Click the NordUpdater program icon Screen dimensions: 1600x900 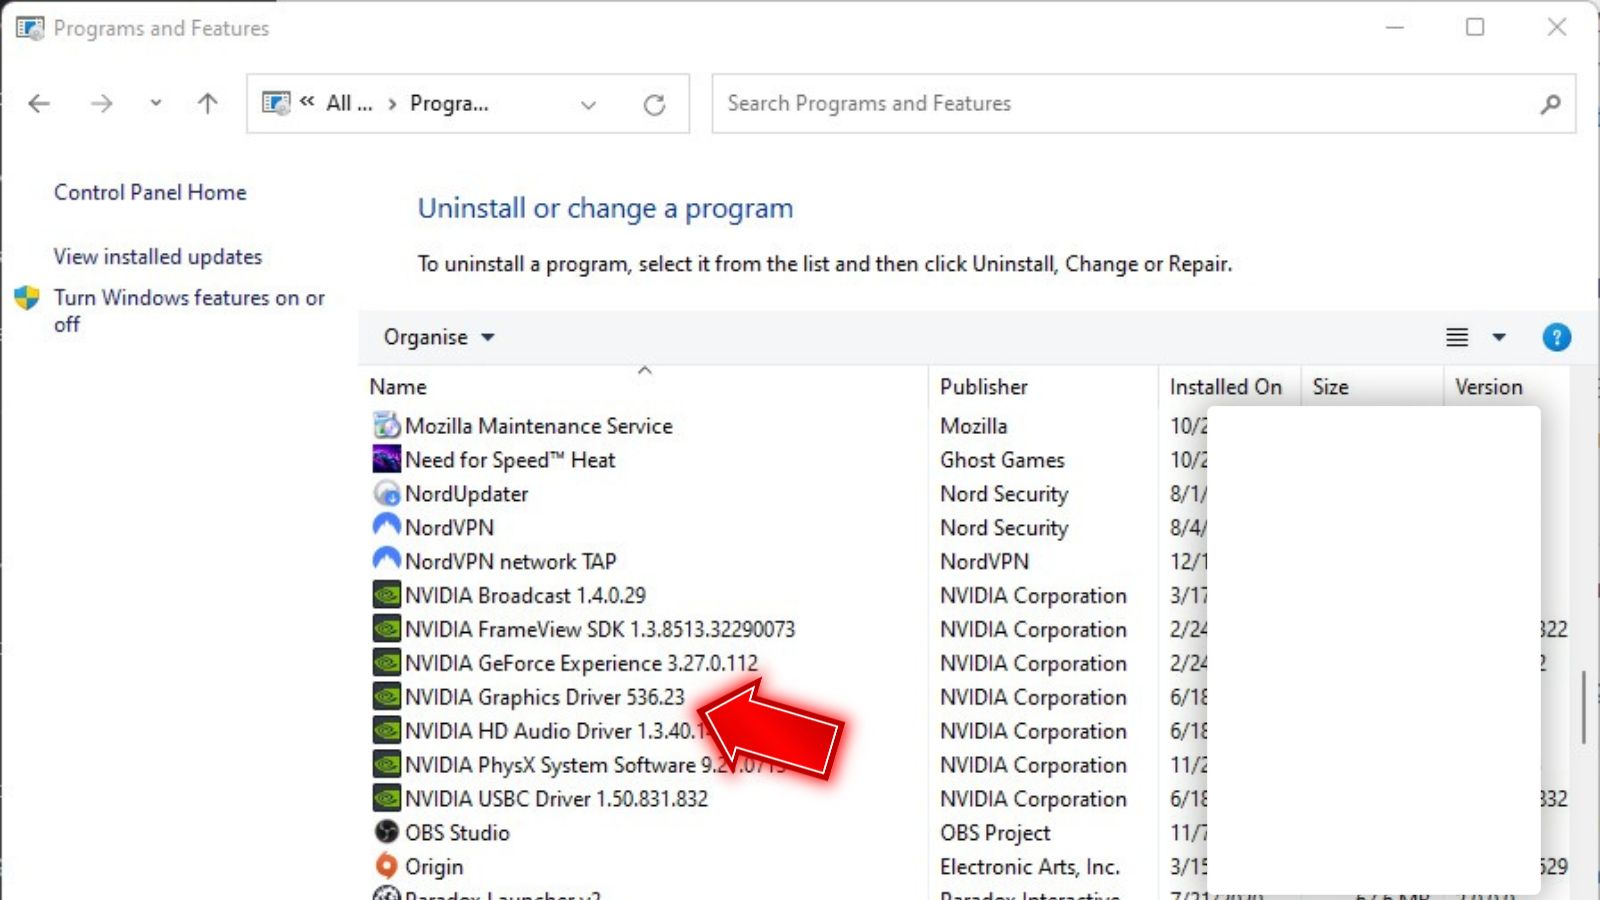386,493
